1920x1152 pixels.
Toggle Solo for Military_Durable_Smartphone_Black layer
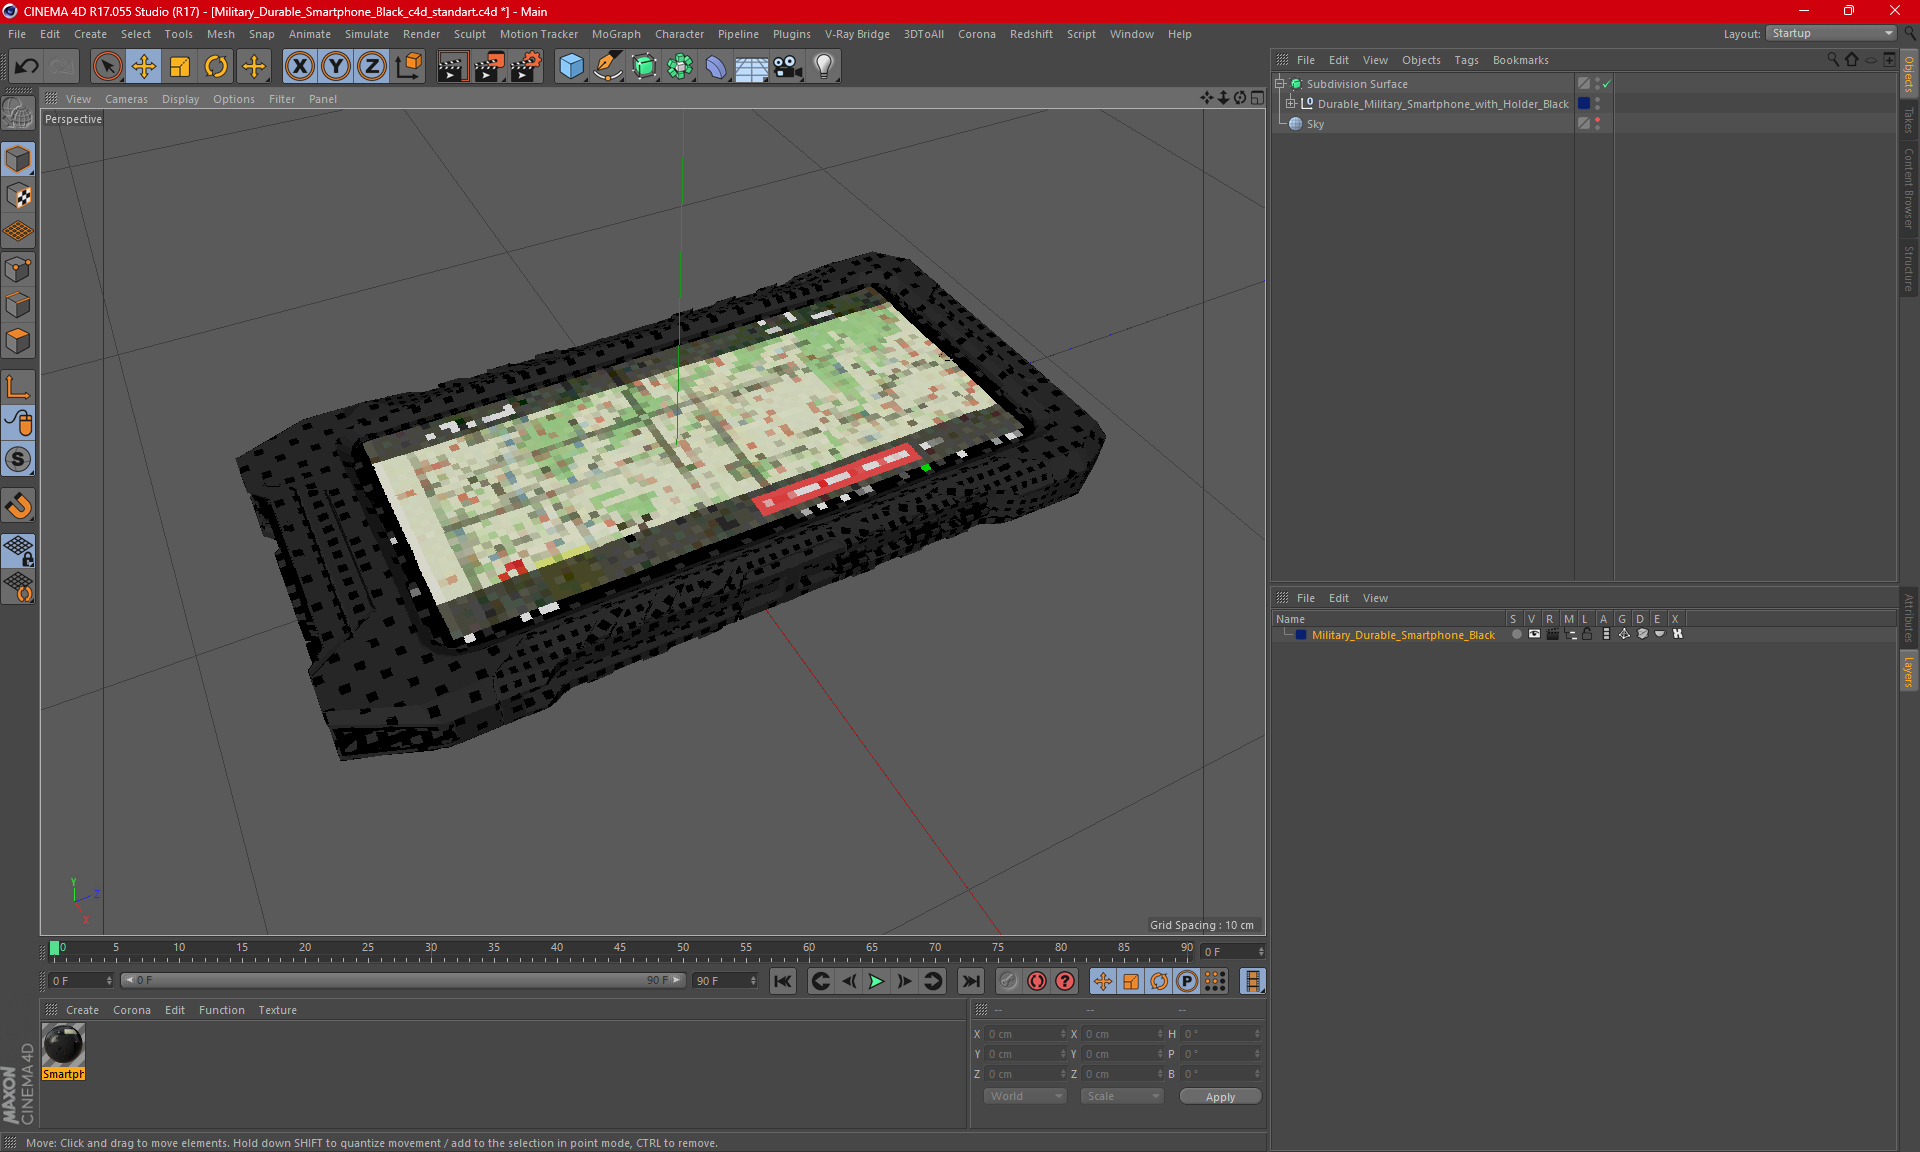tap(1516, 634)
